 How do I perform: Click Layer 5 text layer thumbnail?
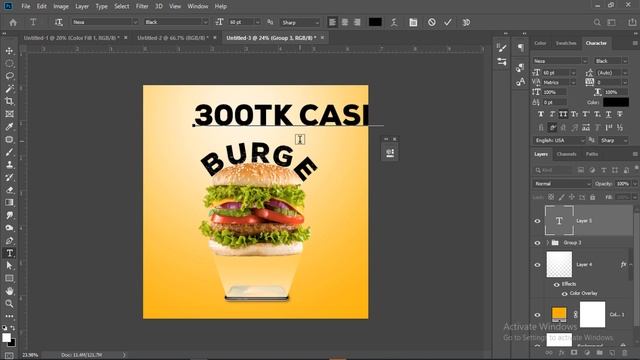pos(559,221)
